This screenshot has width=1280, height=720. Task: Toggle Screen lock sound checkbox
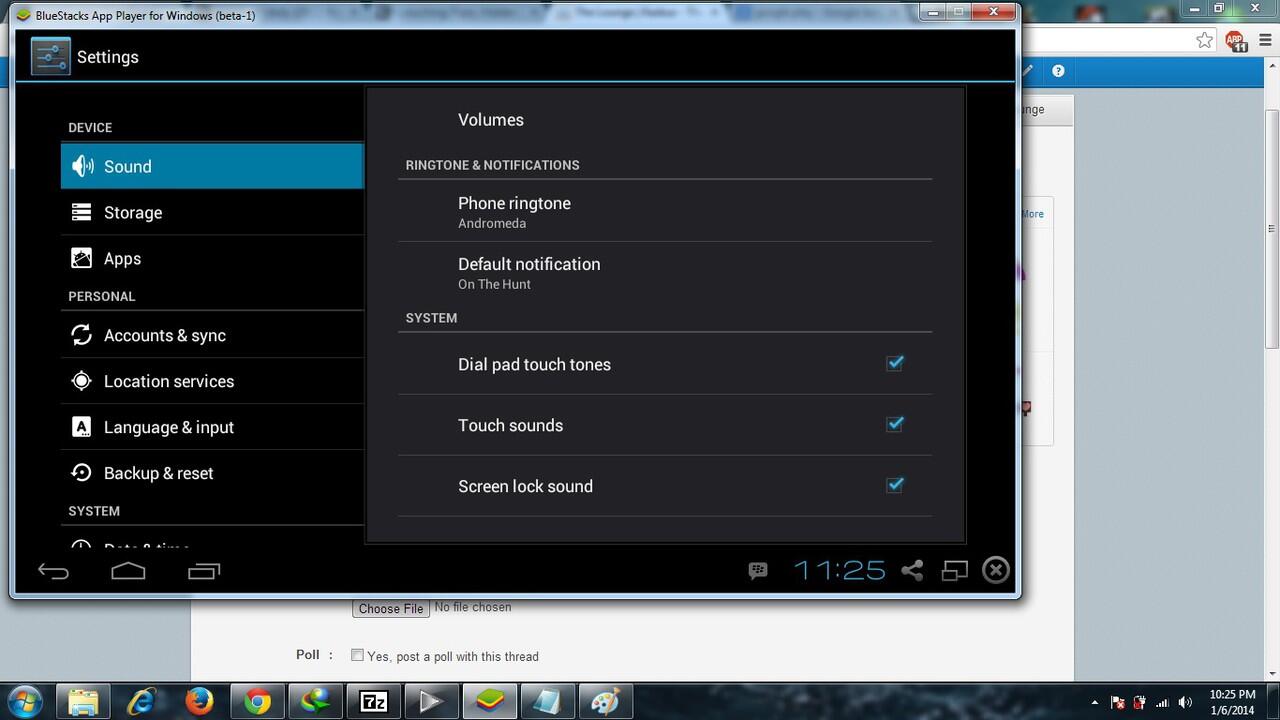[895, 485]
